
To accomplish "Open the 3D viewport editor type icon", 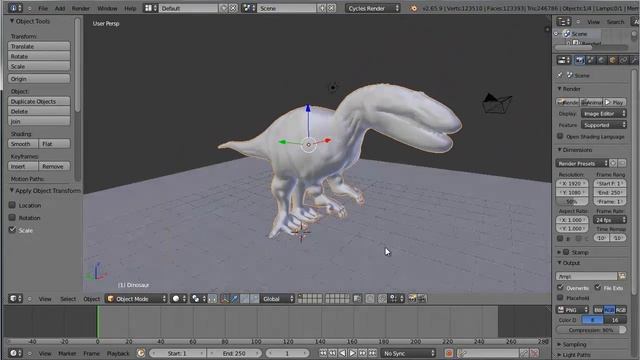I will point(15,299).
